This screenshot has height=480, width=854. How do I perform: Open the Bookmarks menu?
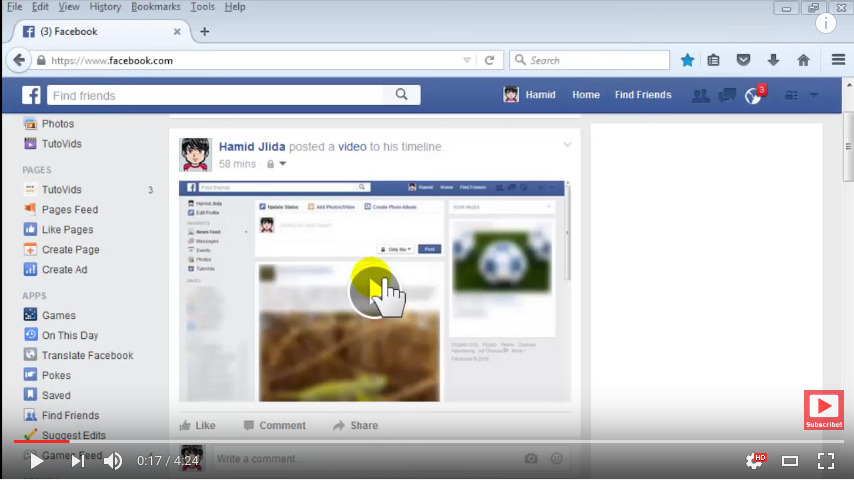pyautogui.click(x=155, y=7)
